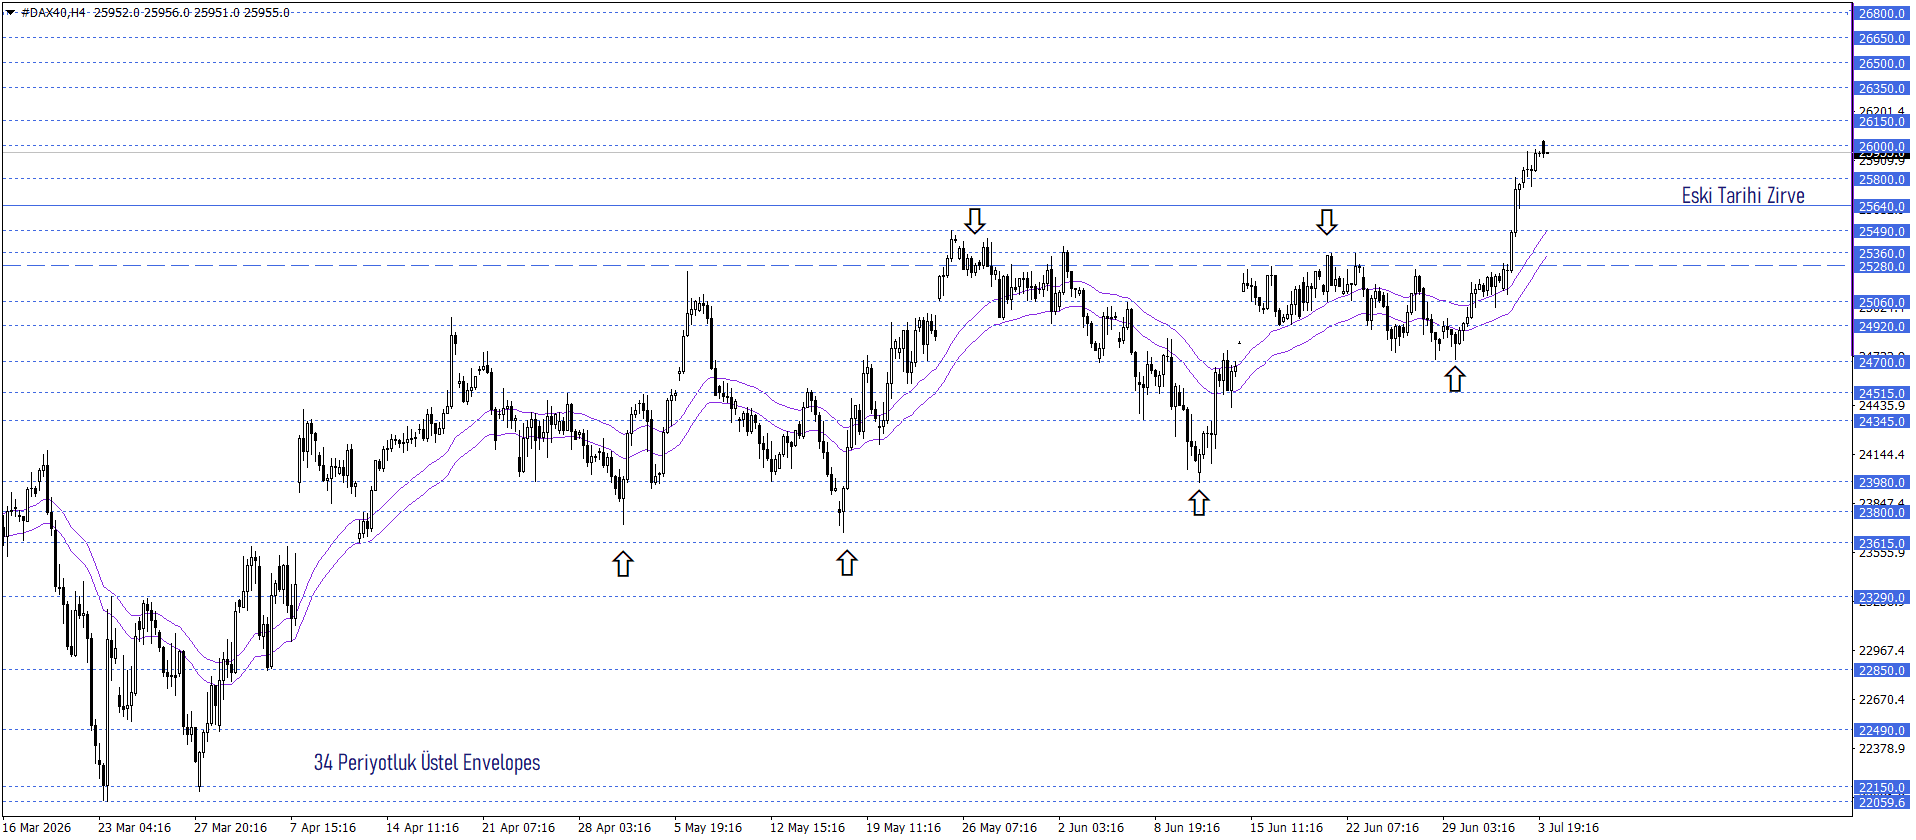Select the 28 Apr 03:16 time label
1916x840 pixels.
[614, 827]
